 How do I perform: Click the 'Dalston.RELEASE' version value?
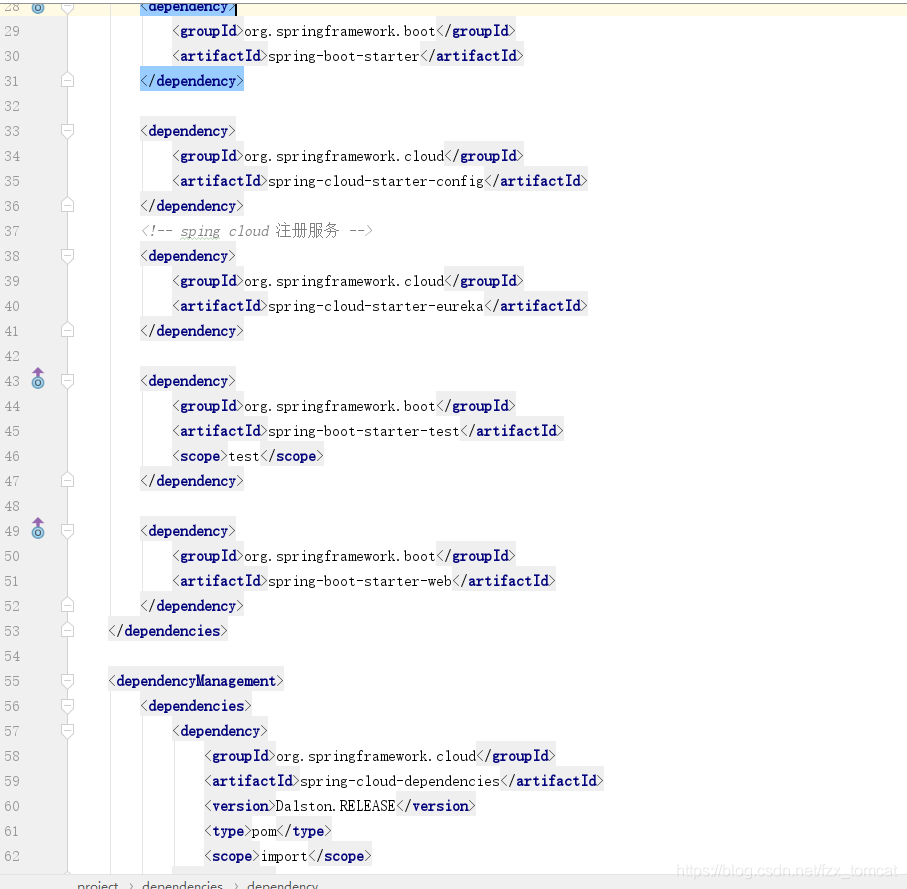coord(335,806)
